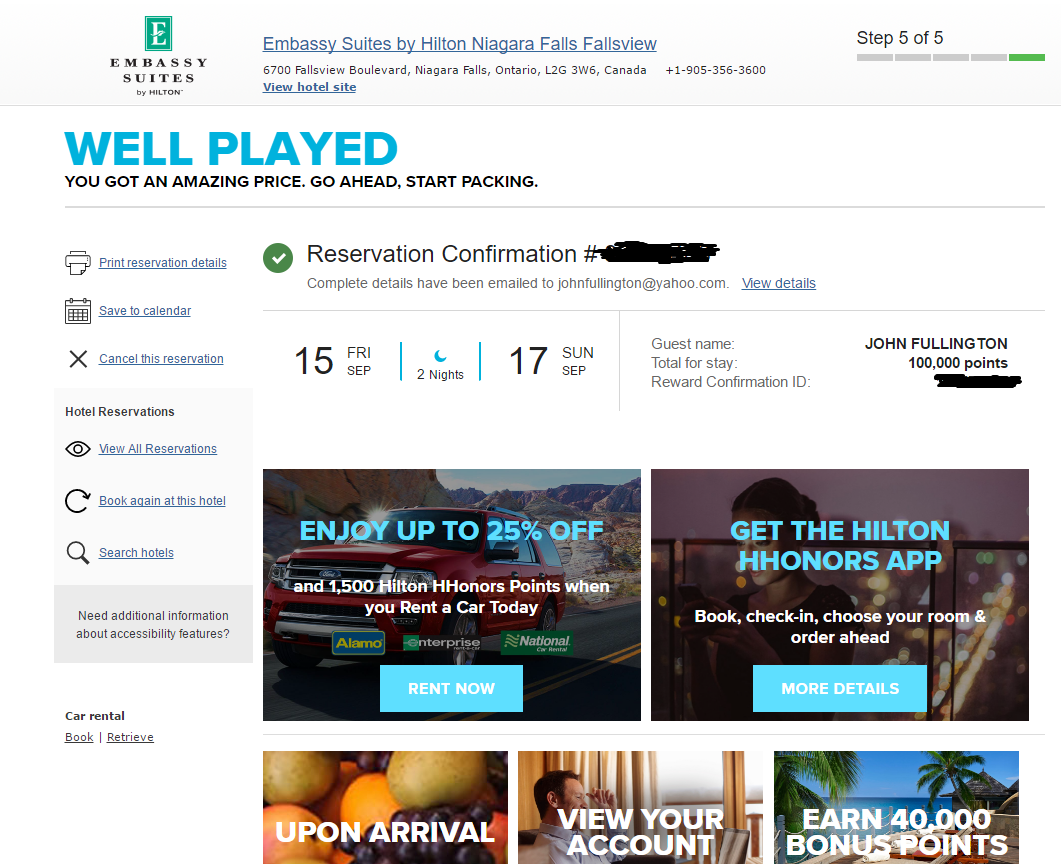Click the printer icon beside Print reservation details
Image resolution: width=1061 pixels, height=864 pixels.
coord(78,263)
